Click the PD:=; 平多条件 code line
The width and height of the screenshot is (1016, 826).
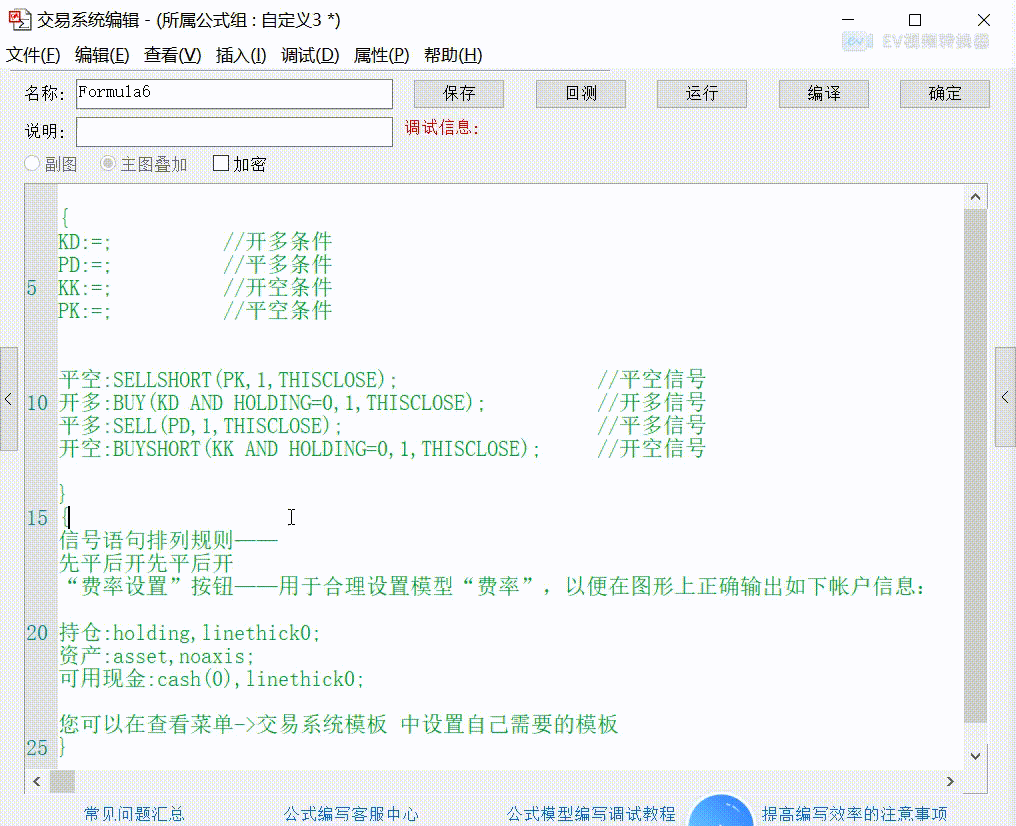[195, 265]
